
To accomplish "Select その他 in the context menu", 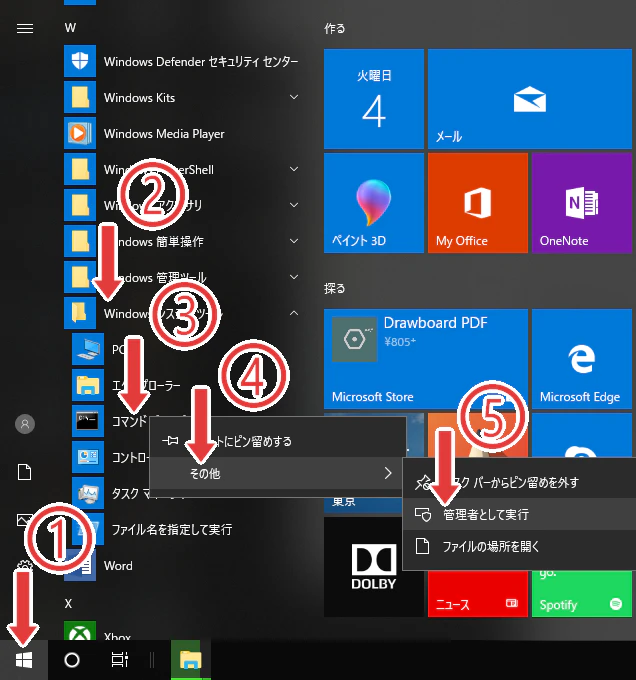I will point(277,473).
